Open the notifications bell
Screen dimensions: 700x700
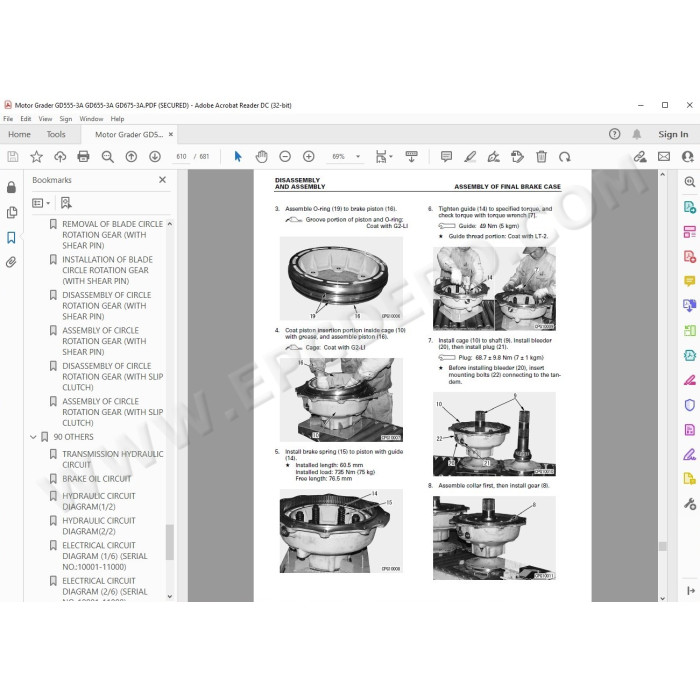coord(637,134)
